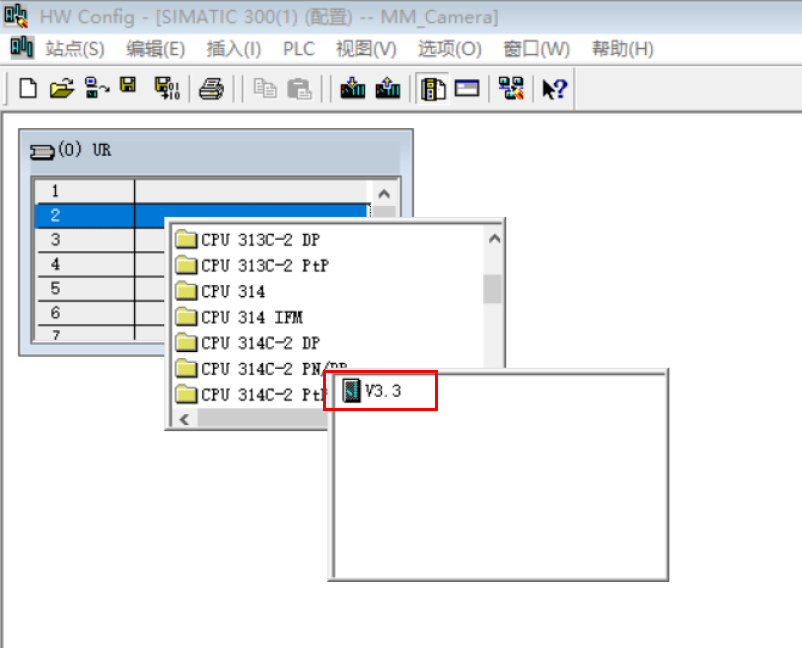
Task: Click the Paste icon on the toolbar
Action: 298,88
